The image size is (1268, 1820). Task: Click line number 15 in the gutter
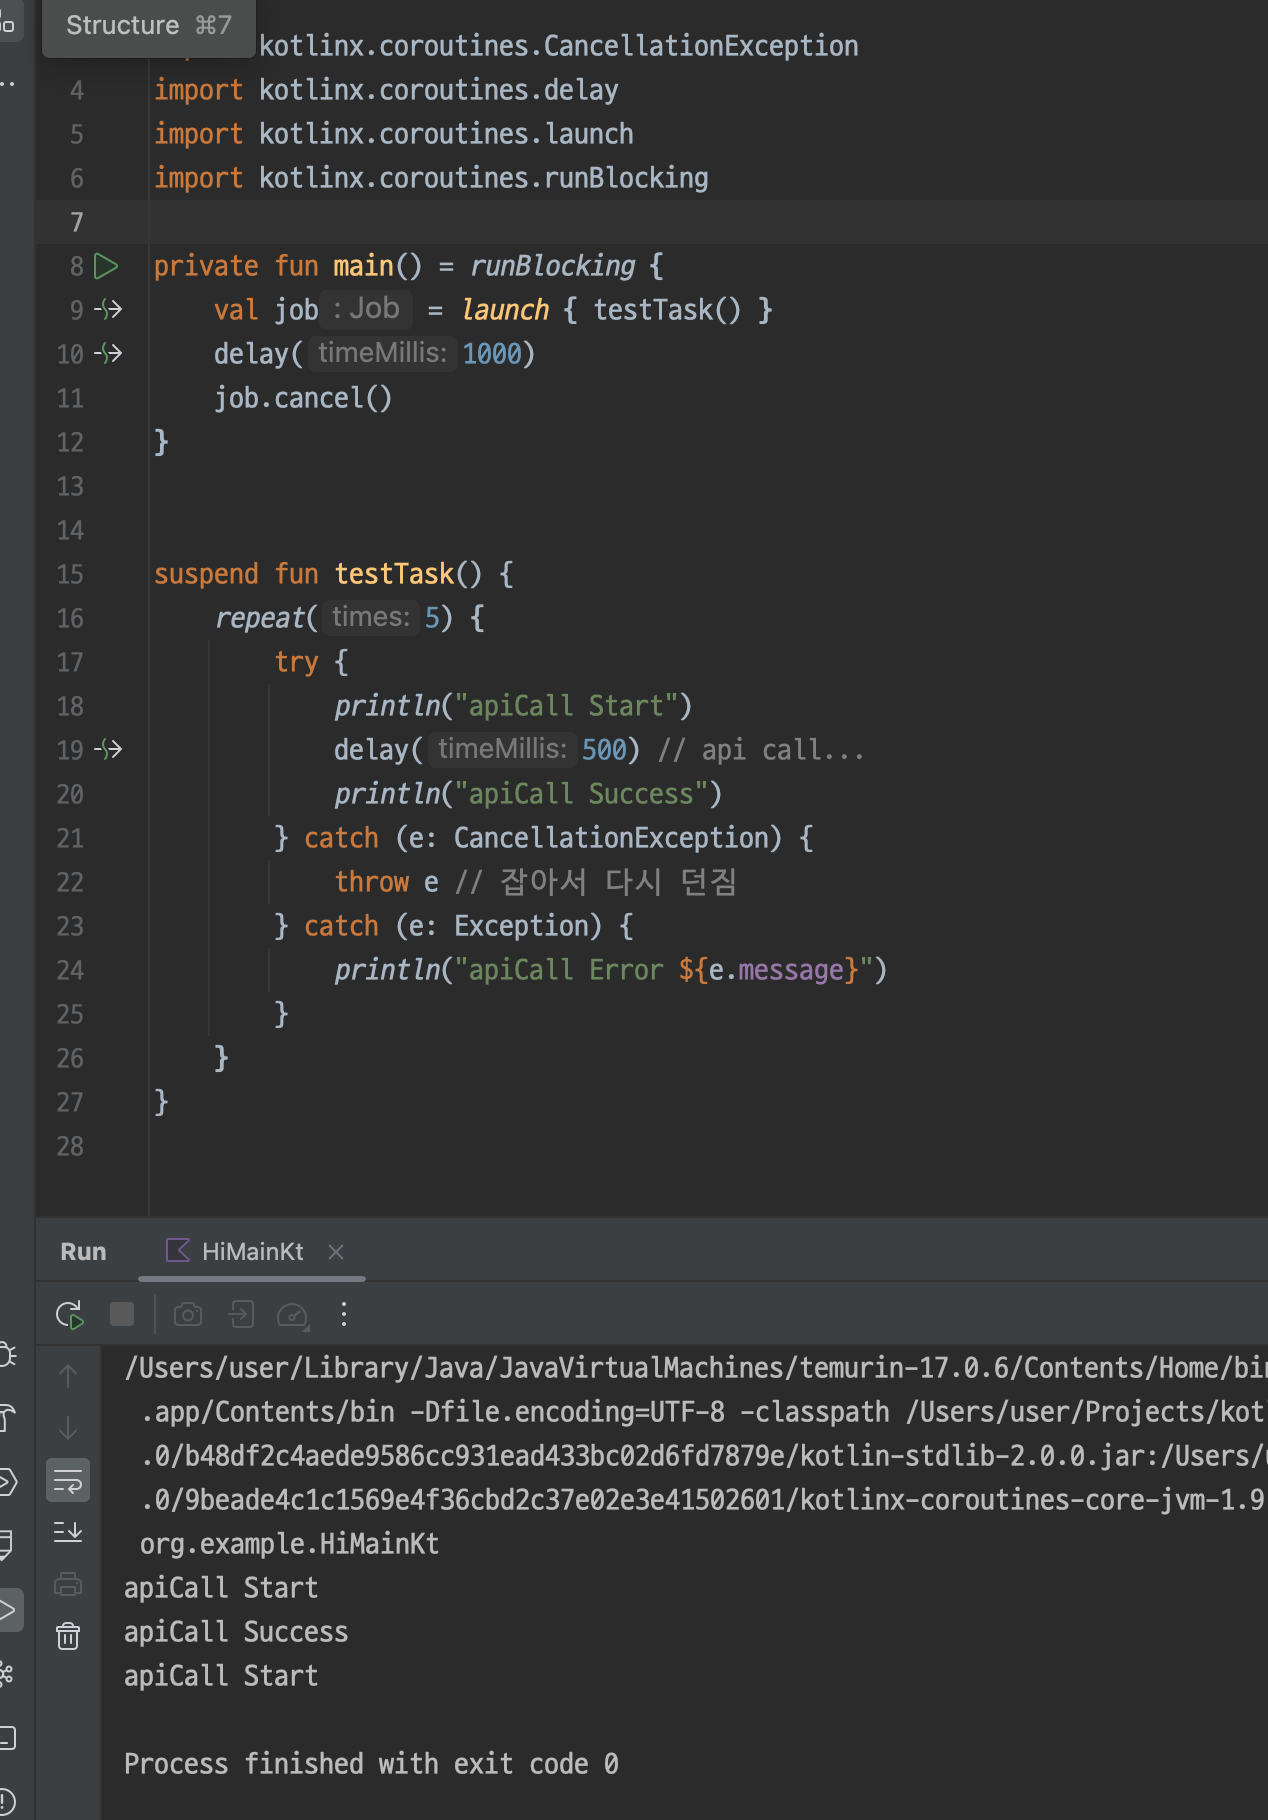coord(70,574)
